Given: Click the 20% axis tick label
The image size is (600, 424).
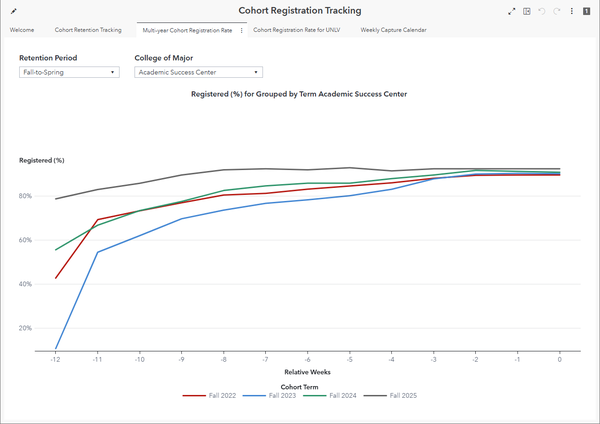Looking at the screenshot, I should tap(25, 328).
